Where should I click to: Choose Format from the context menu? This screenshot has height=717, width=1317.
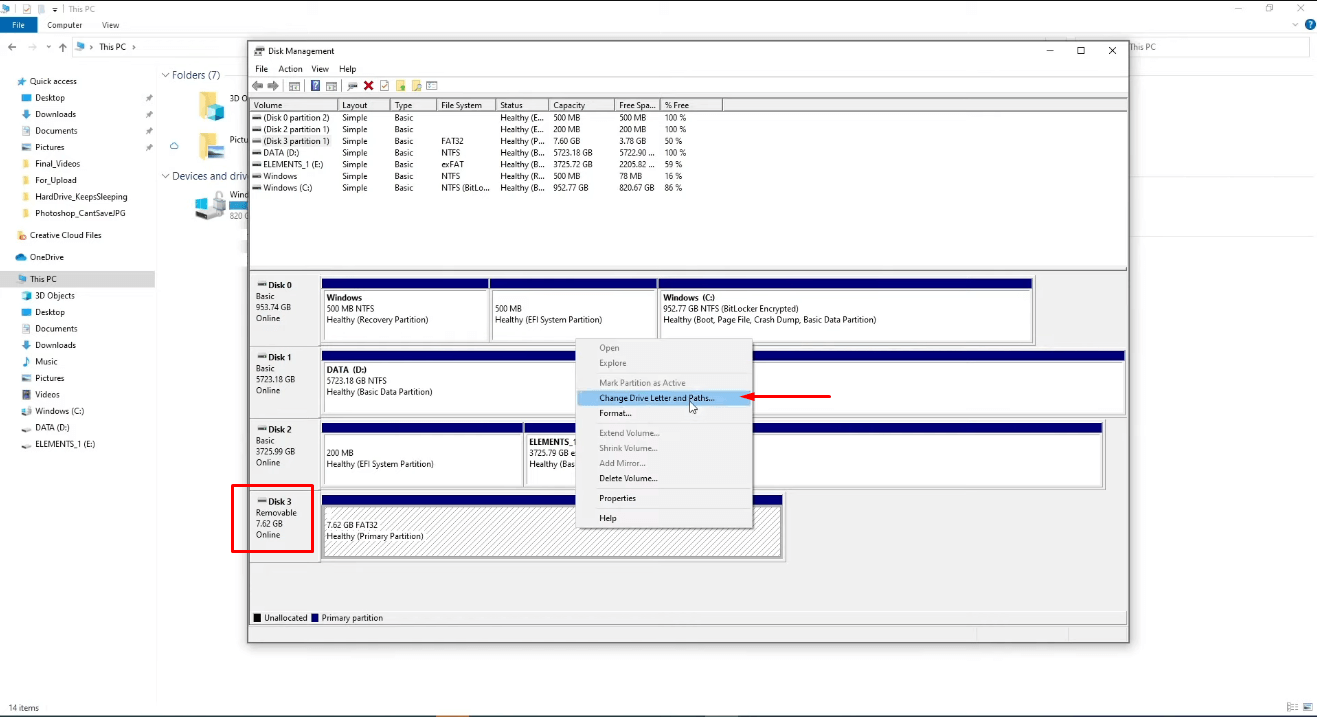[615, 413]
